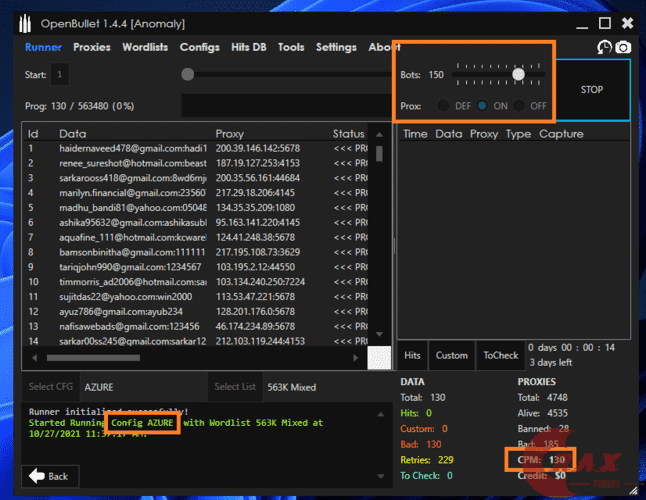This screenshot has height=500, width=646.
Task: Select the ON proxy mode radio button
Action: click(x=482, y=105)
